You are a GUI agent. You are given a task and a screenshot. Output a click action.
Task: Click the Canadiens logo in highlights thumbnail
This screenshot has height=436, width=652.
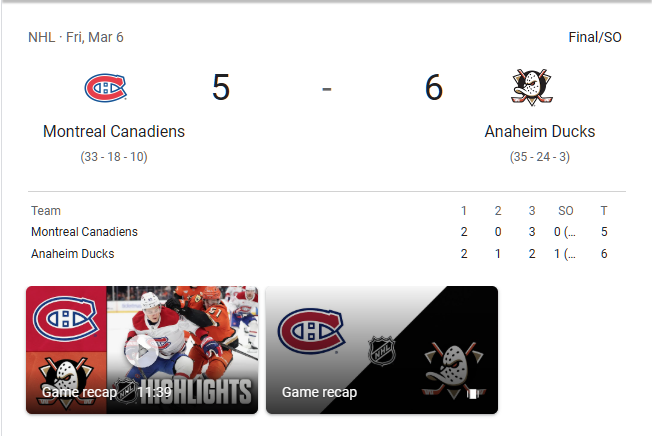pos(66,320)
